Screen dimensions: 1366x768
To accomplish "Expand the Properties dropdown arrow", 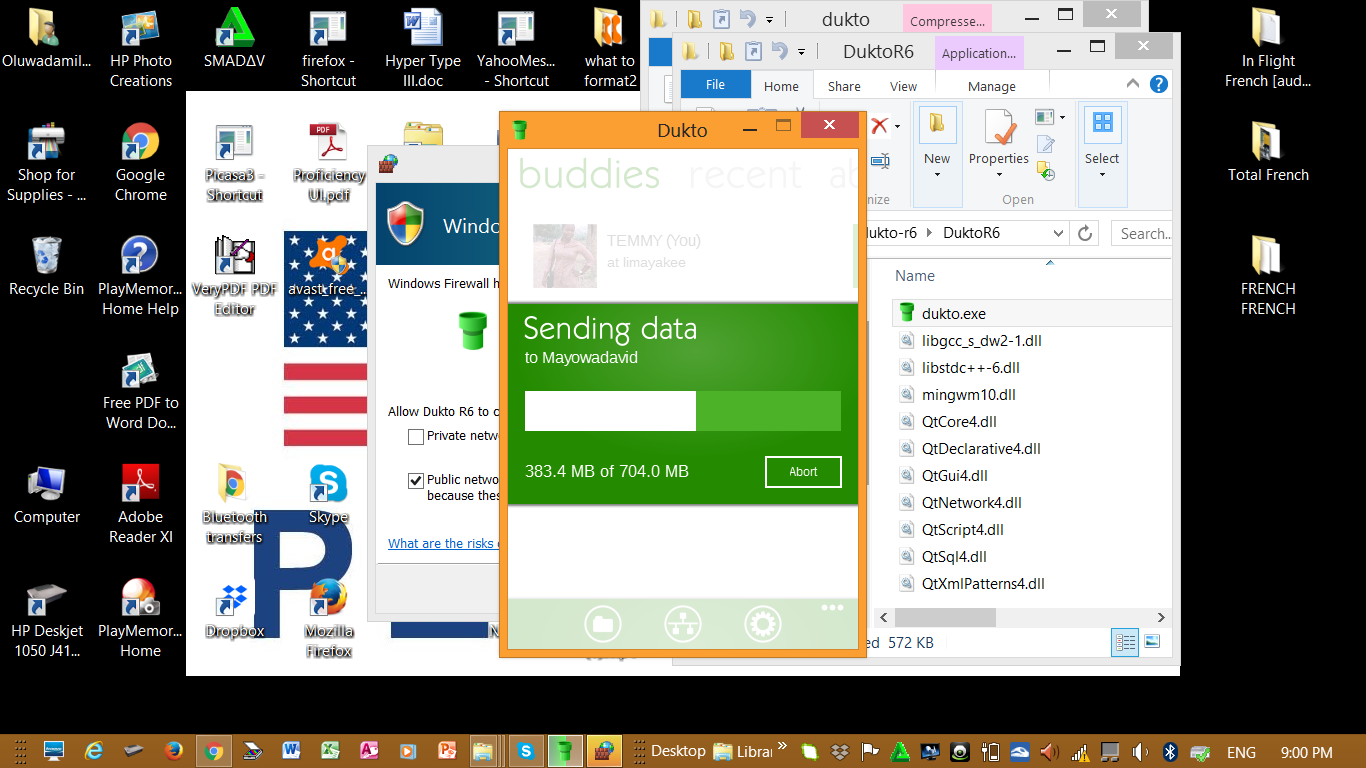I will [999, 175].
